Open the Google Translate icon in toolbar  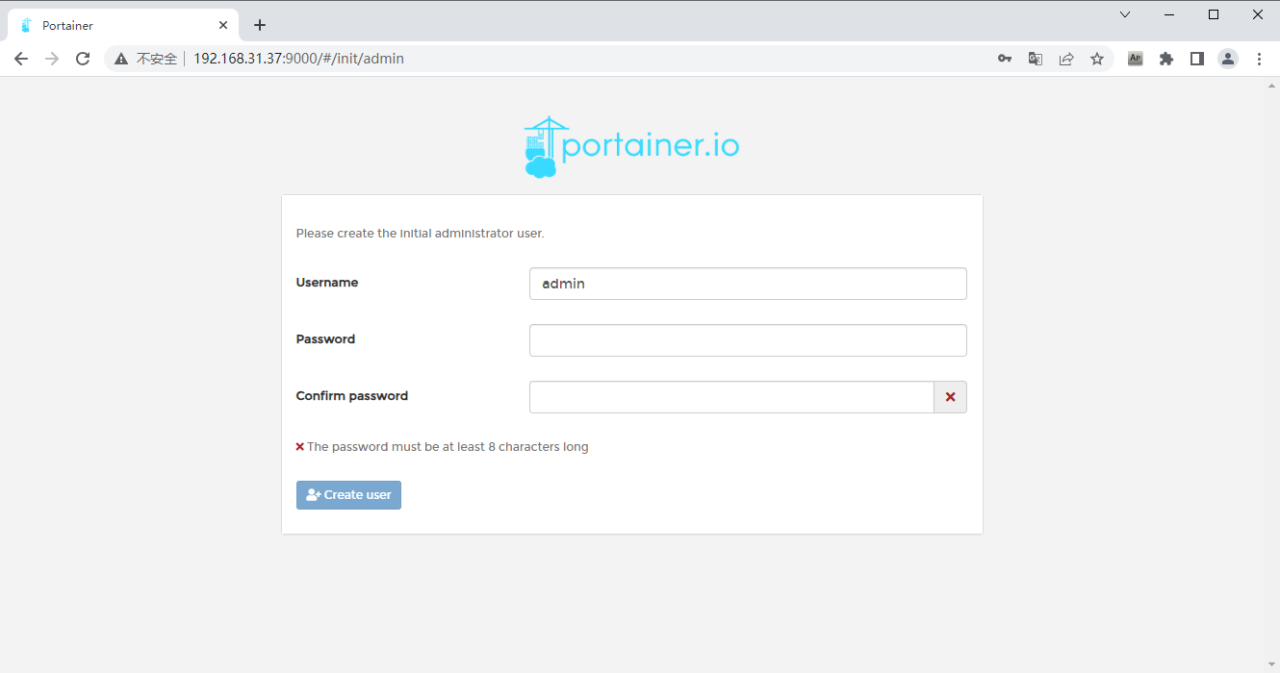[x=1035, y=58]
